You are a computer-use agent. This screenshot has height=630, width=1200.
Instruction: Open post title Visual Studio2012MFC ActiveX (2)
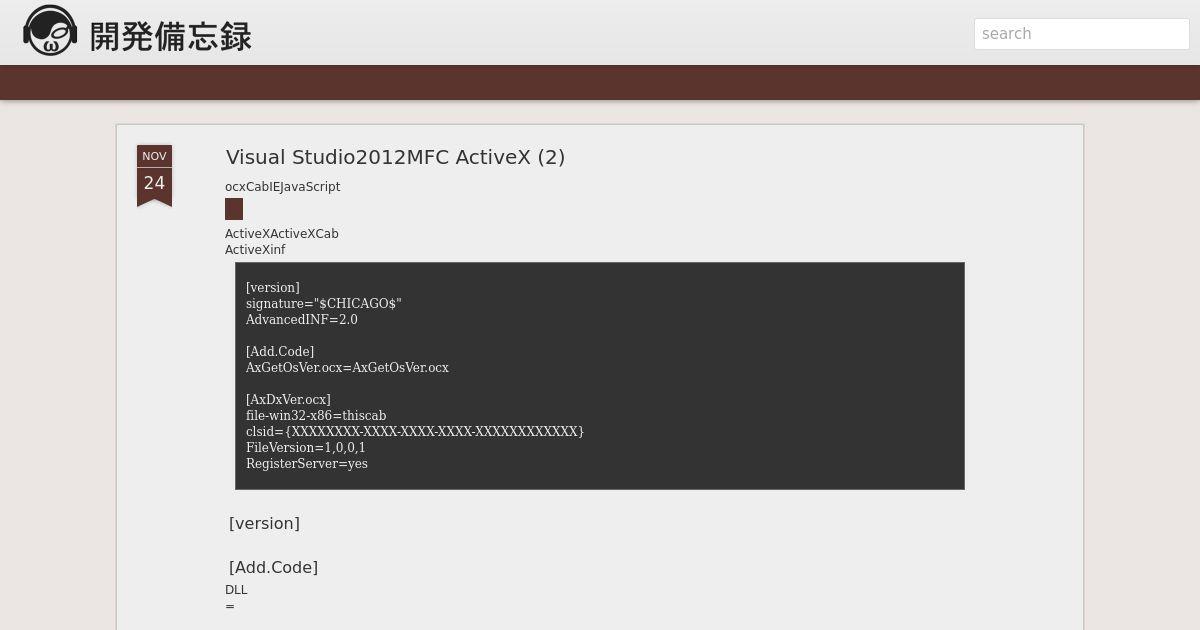click(x=396, y=157)
